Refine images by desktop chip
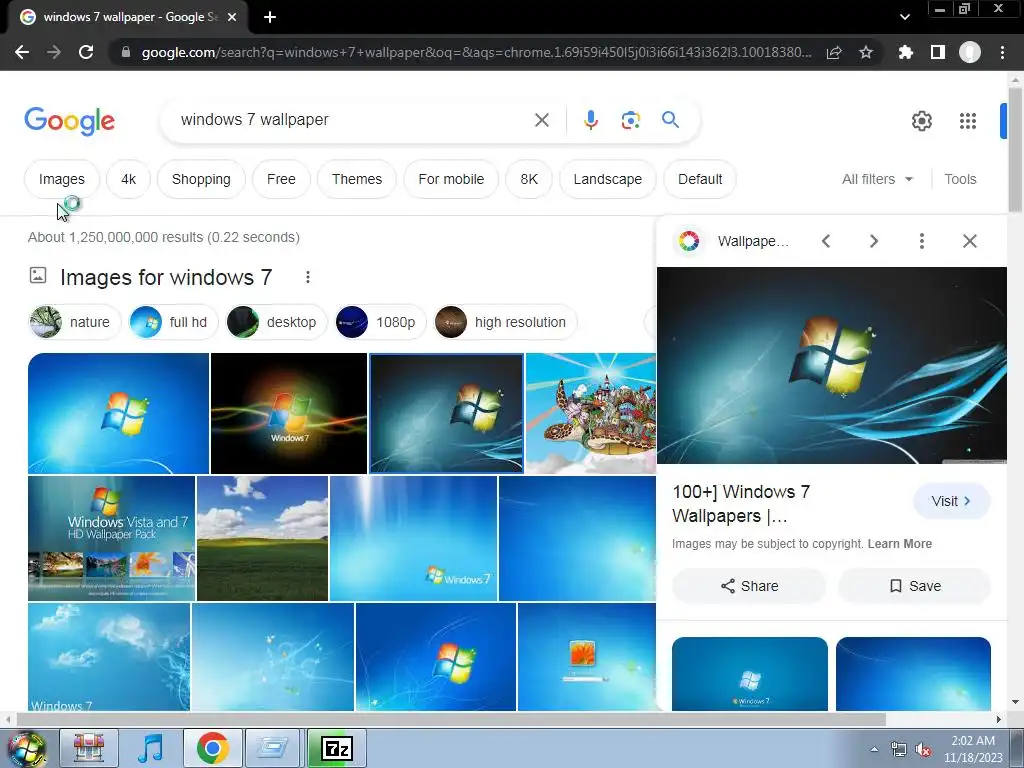The height and width of the screenshot is (768, 1024). 276,322
